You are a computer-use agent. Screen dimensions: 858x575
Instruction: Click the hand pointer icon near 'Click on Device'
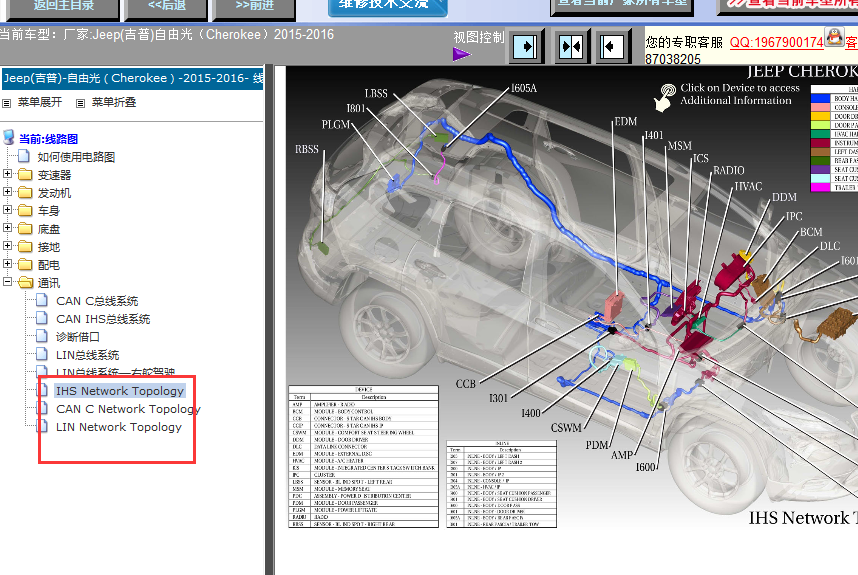pos(664,98)
